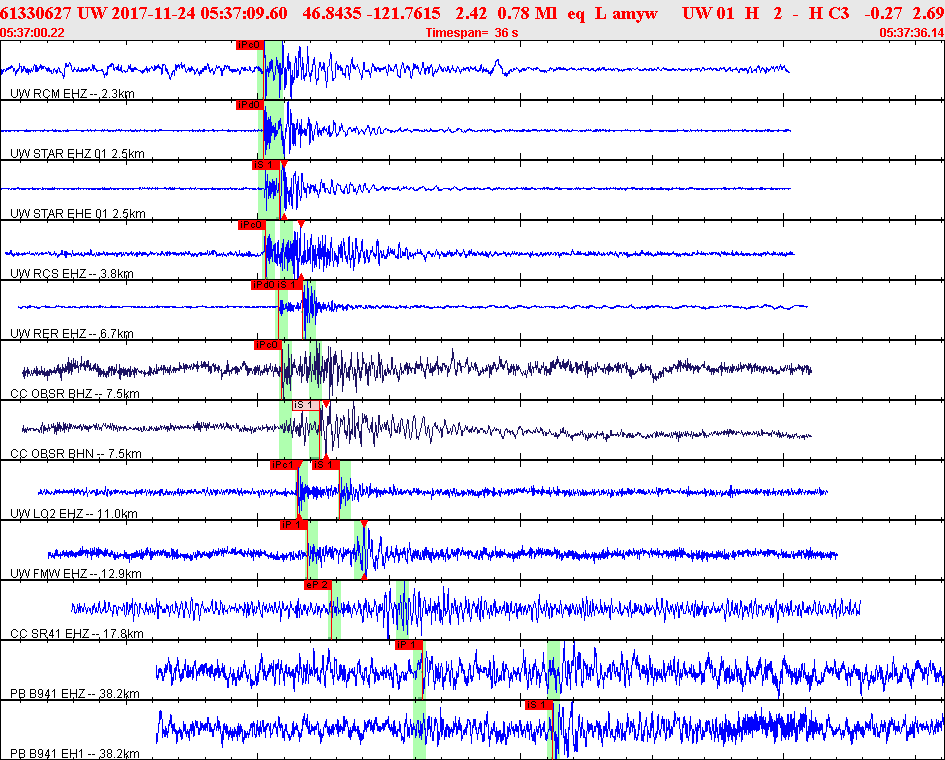945x760 pixels.
Task: Click the start time 05:37:00.22 label
Action: click(x=33, y=33)
